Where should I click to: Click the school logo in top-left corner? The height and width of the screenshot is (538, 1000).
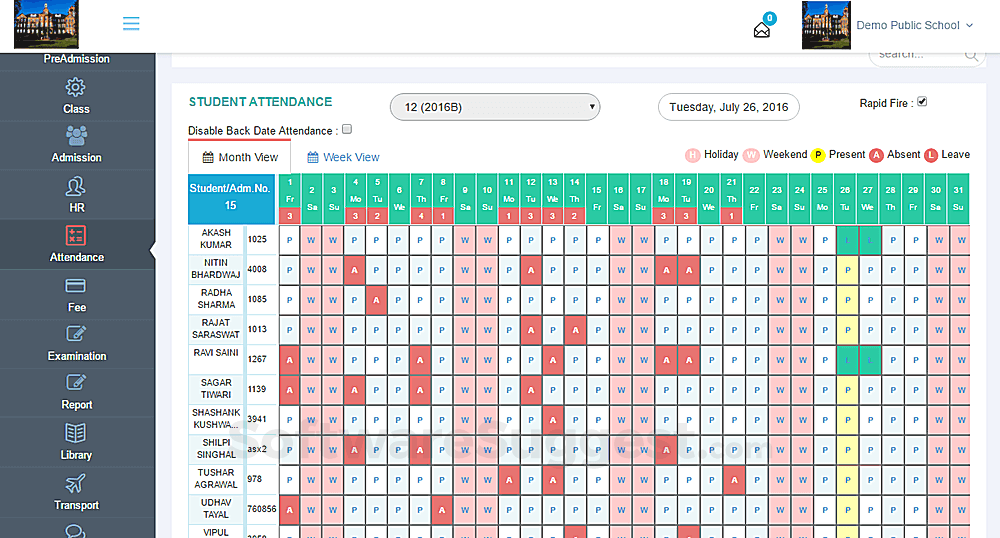tap(46, 24)
